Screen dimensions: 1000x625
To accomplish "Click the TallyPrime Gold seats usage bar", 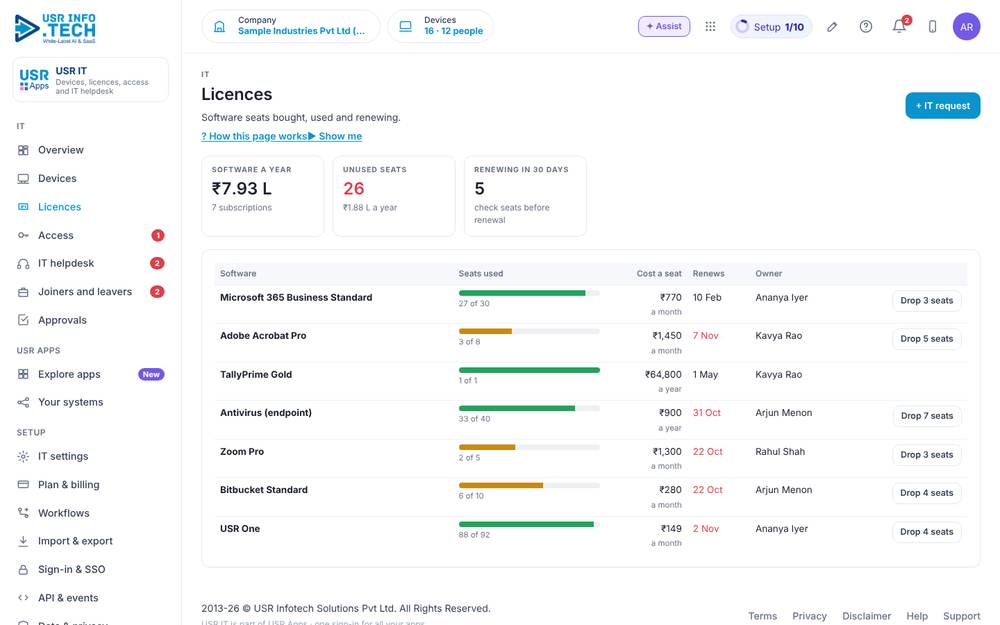I will click(529, 370).
